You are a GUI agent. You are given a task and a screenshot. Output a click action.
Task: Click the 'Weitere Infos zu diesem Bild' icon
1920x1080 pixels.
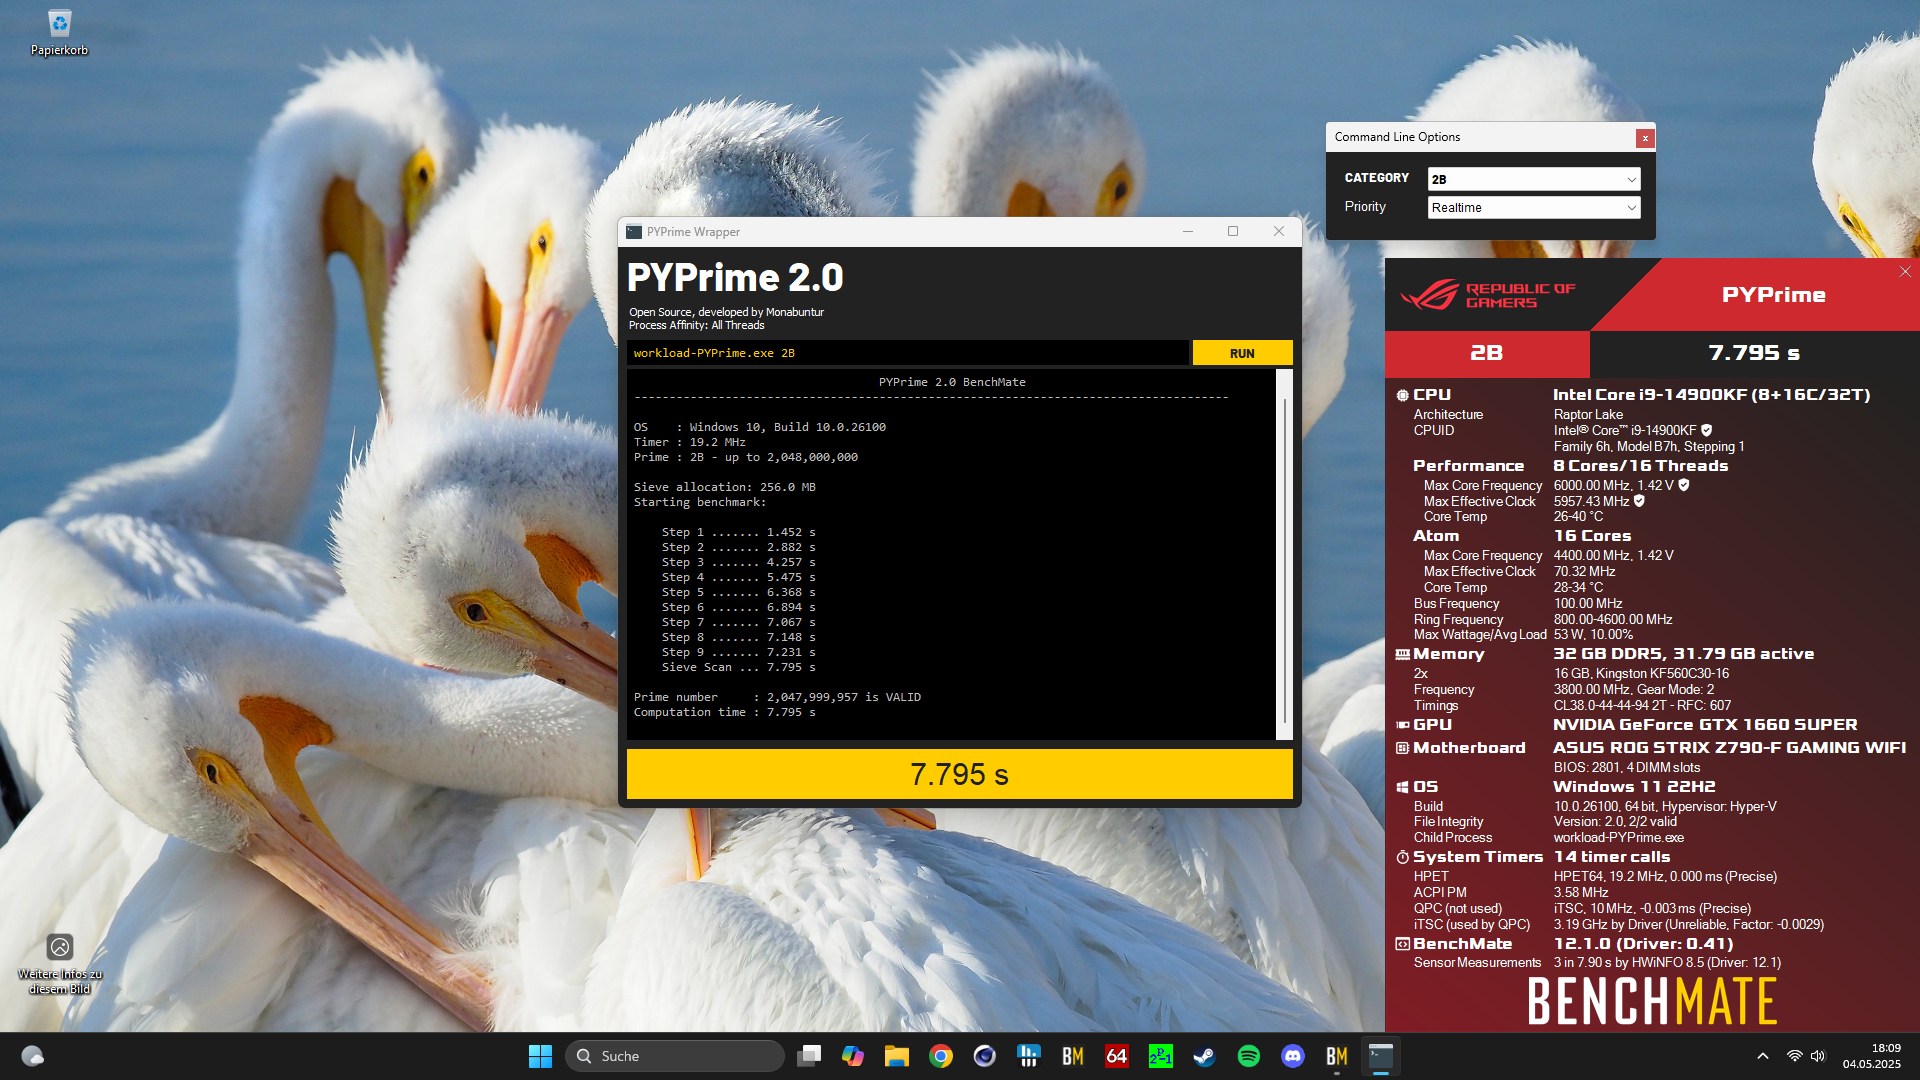coord(60,964)
